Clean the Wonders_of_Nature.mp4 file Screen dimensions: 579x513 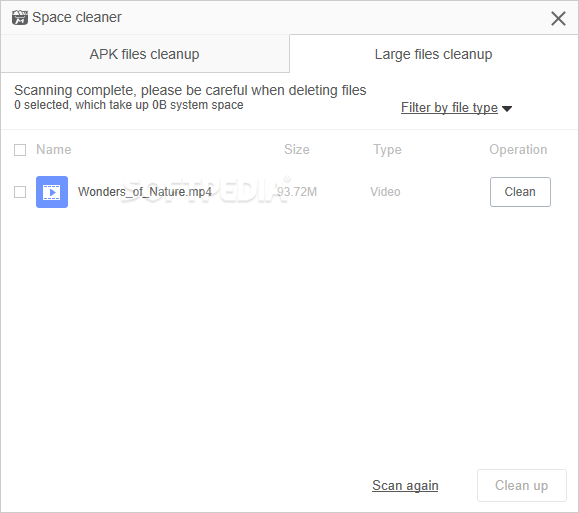(x=520, y=192)
